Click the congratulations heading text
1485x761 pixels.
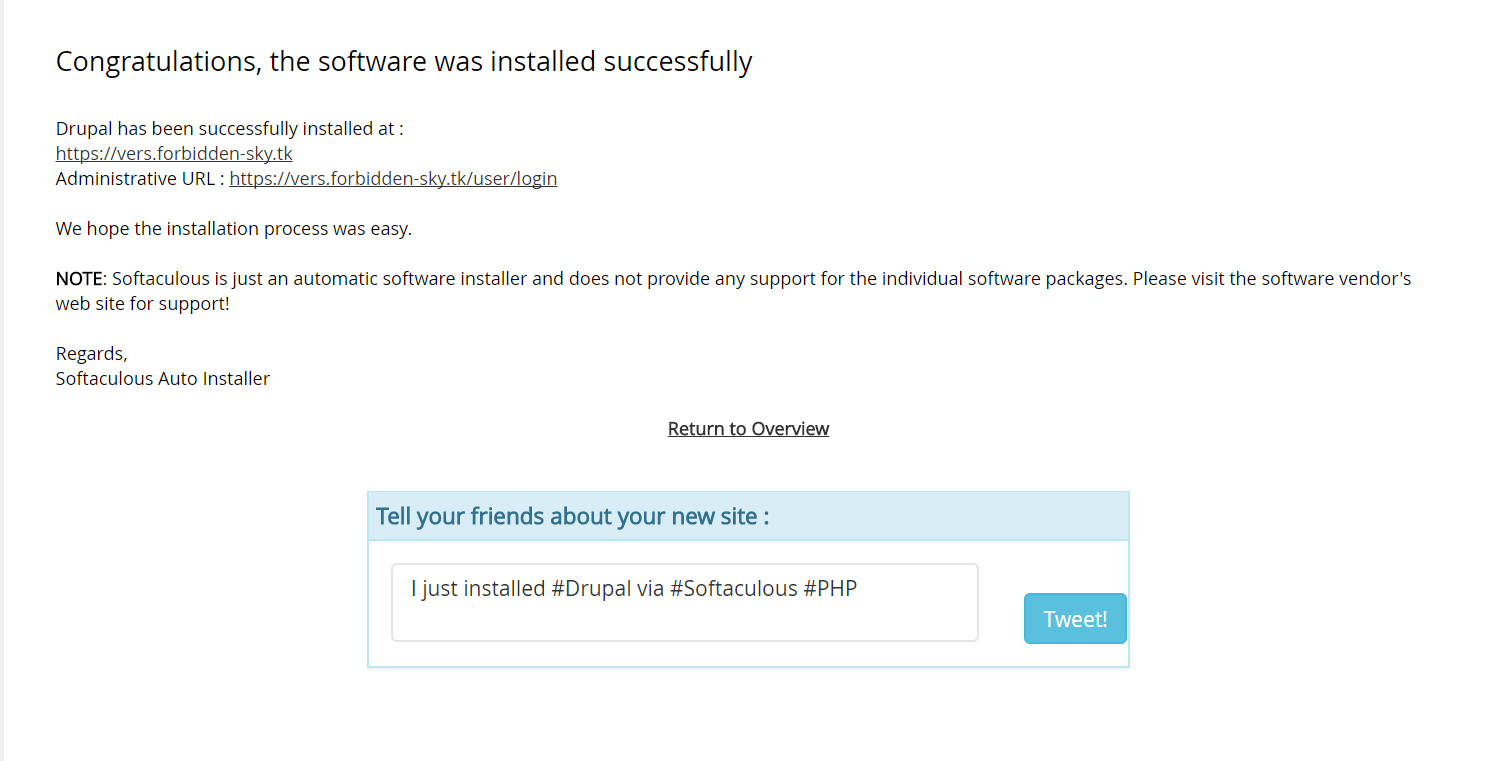403,61
